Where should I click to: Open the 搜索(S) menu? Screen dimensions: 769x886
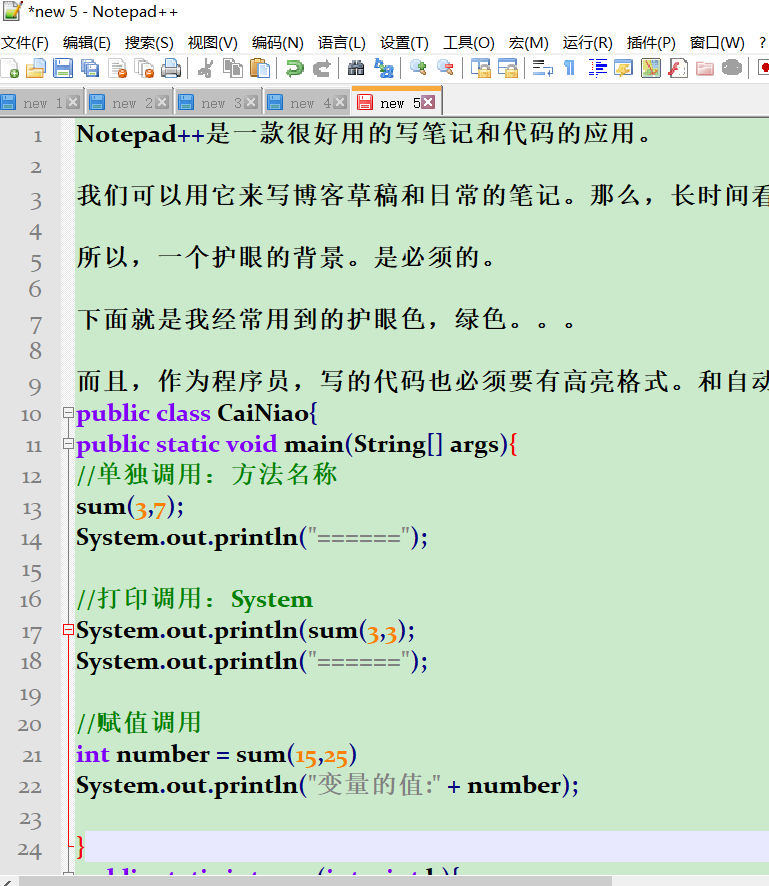click(x=149, y=43)
